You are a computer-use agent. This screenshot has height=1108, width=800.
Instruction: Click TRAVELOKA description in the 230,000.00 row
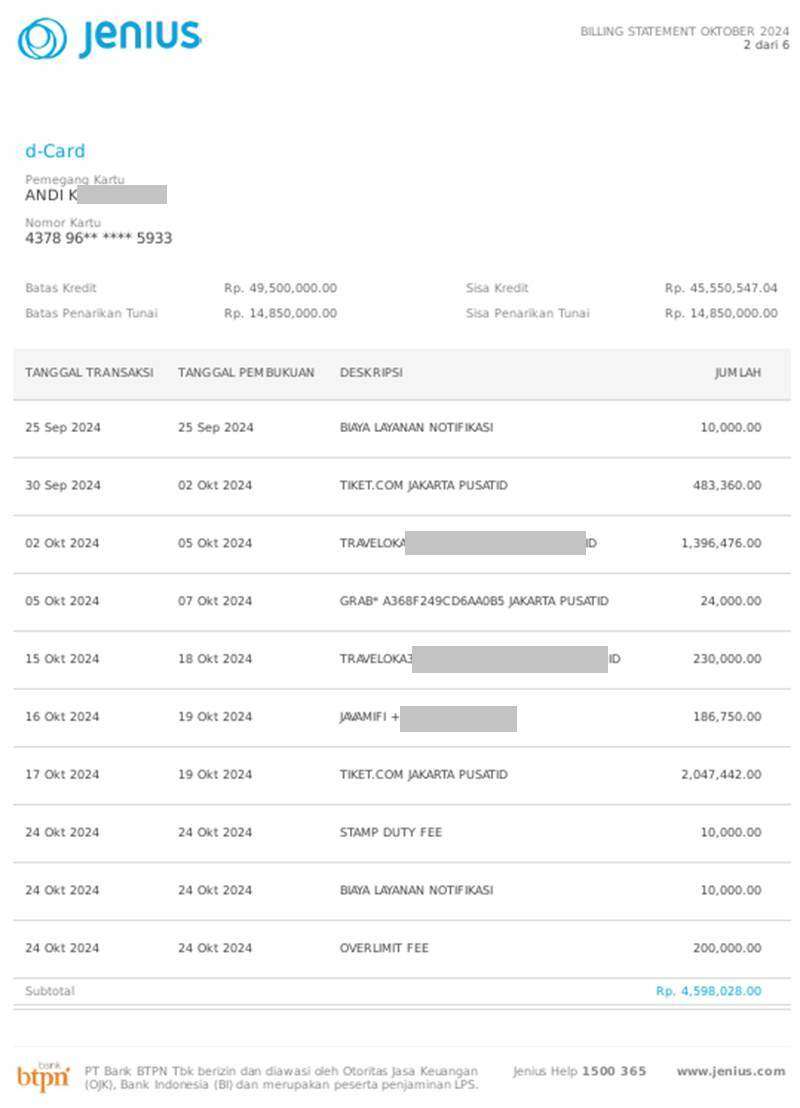pos(480,659)
